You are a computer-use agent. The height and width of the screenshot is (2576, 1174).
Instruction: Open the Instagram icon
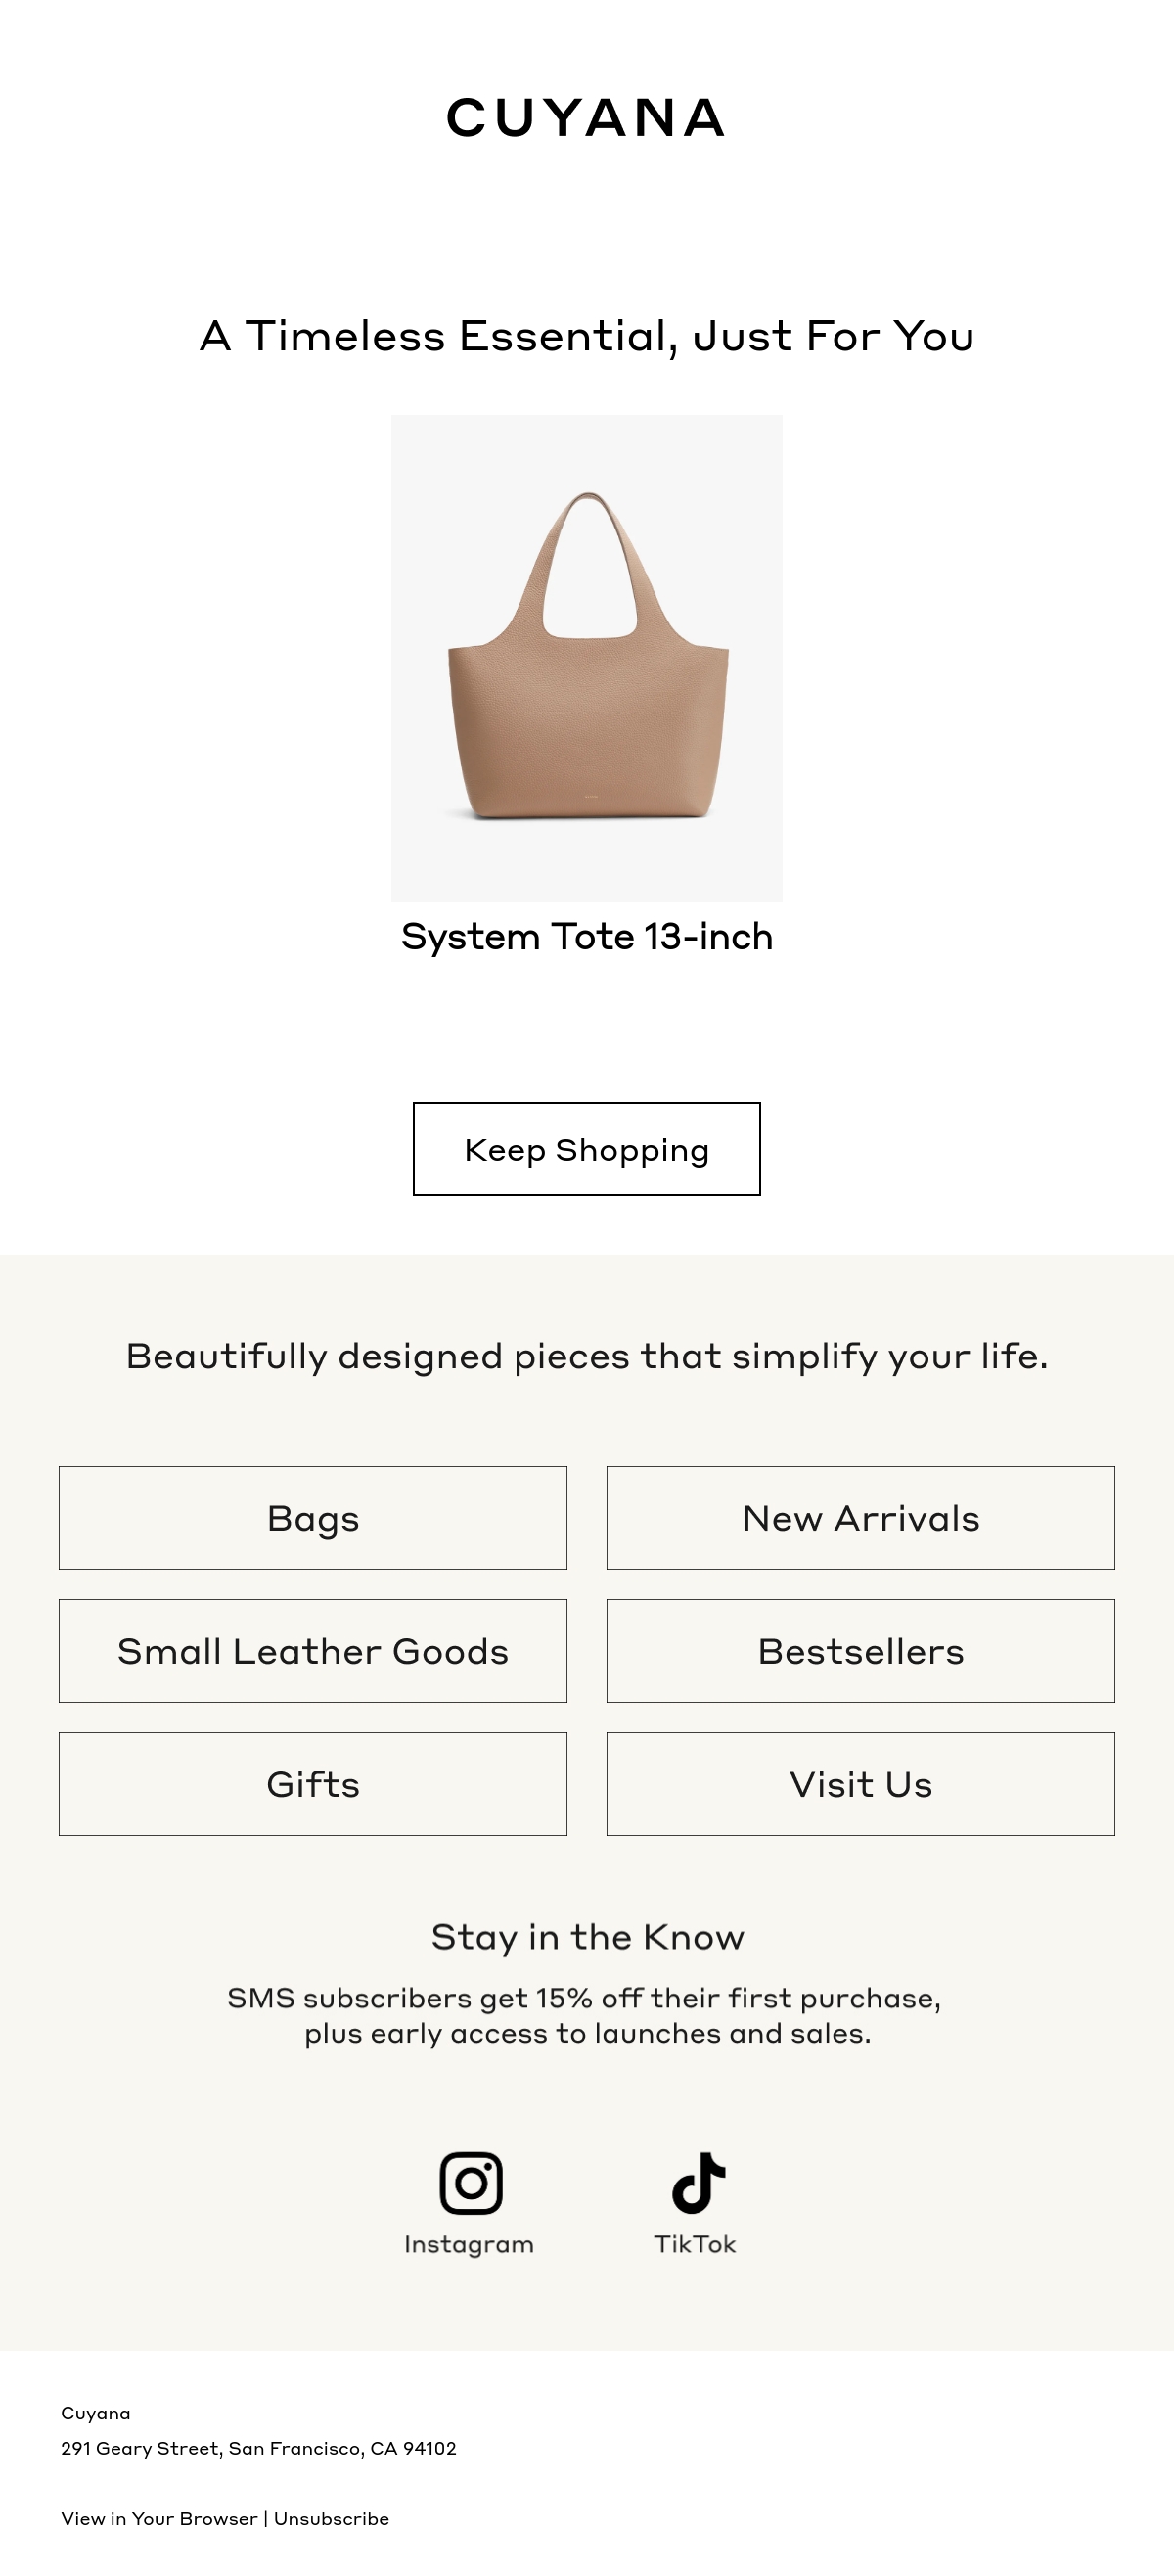coord(470,2182)
